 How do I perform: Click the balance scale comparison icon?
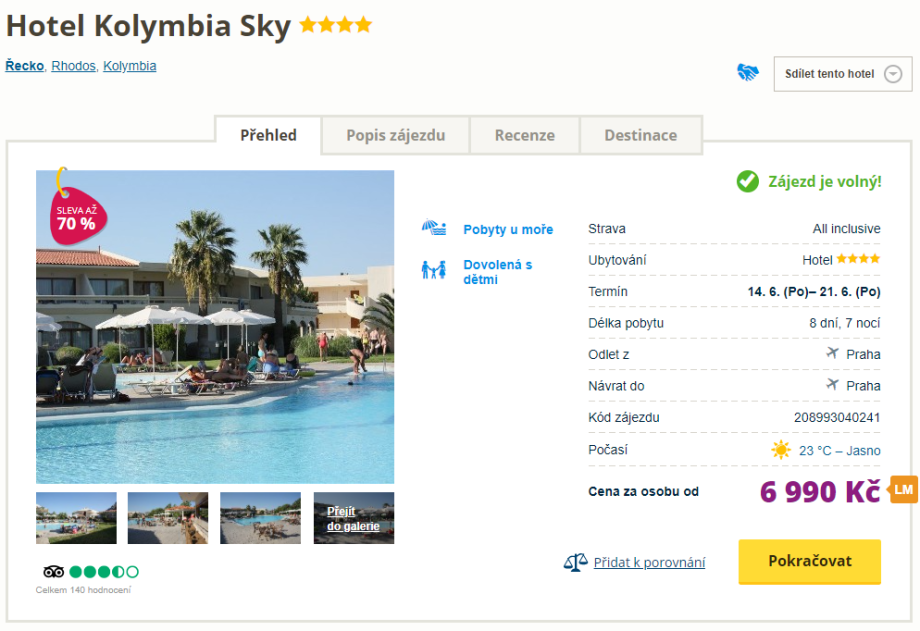(575, 562)
